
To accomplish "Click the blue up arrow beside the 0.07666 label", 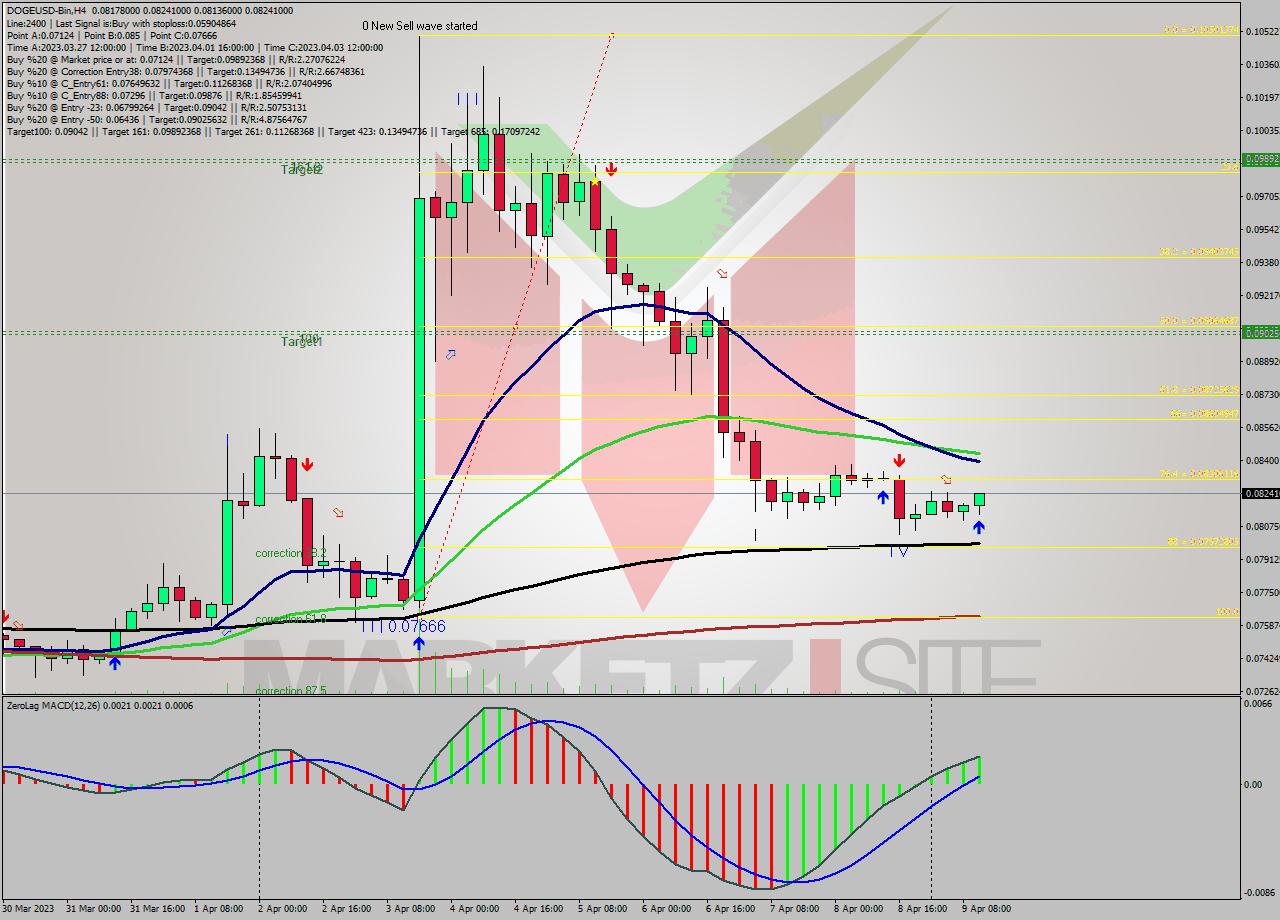I will coord(419,643).
